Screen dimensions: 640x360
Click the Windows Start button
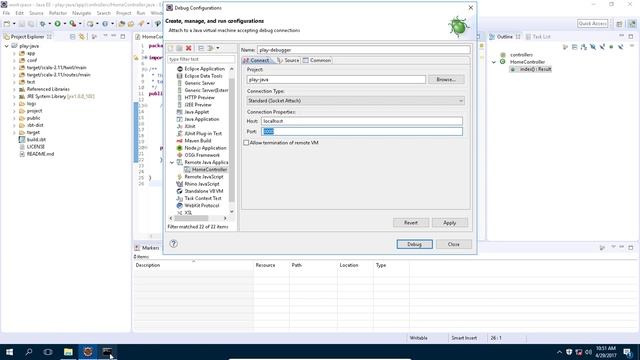(x=9, y=352)
